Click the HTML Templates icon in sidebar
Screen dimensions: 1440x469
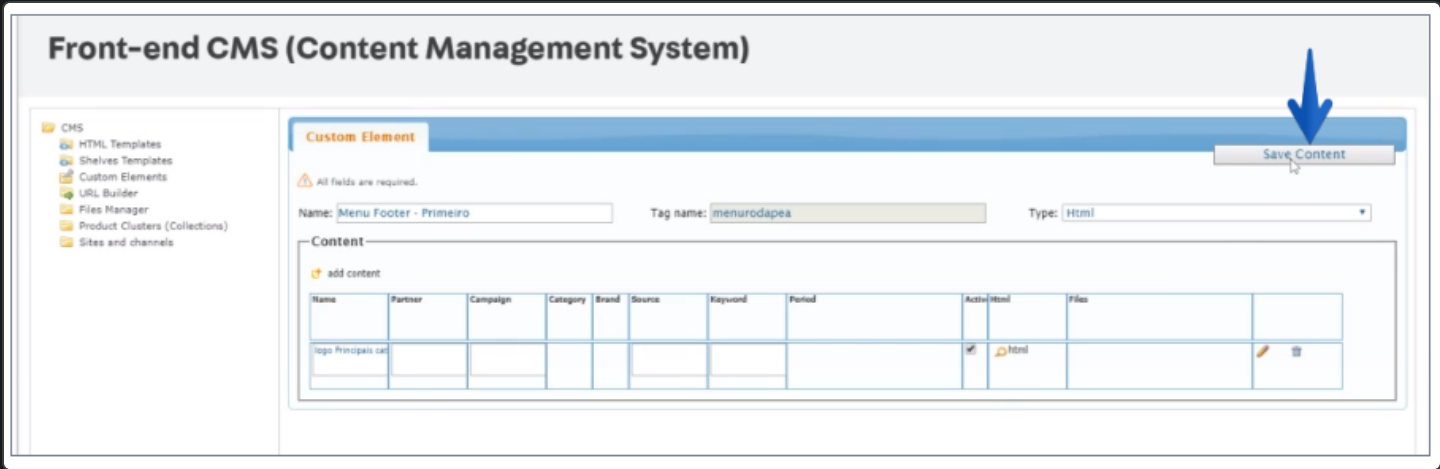66,144
